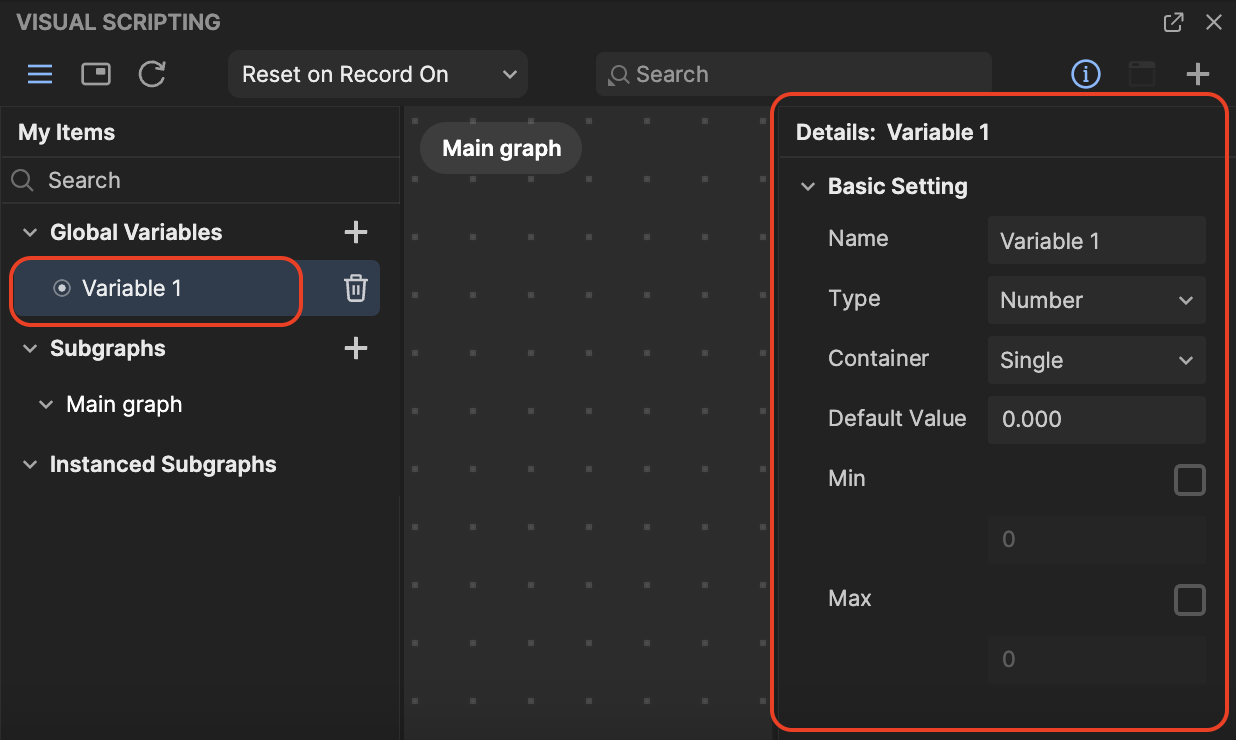This screenshot has width=1236, height=740.
Task: Click the magnifier icon in My Items search
Action: click(x=22, y=180)
